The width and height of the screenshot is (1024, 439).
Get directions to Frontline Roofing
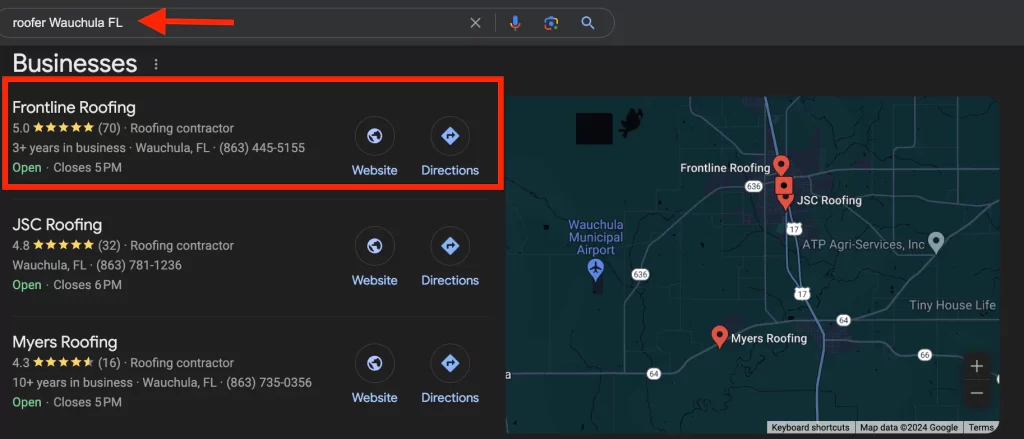(450, 136)
